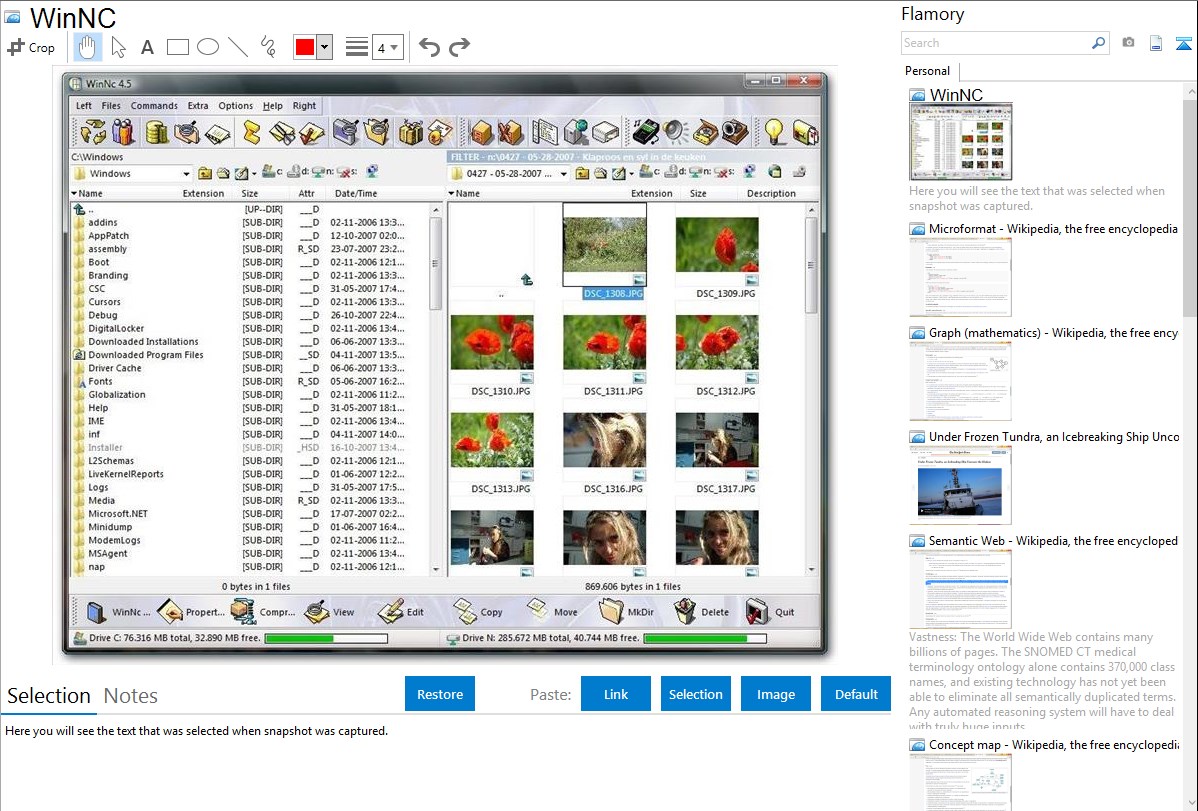Click the Copy button in WinNC bottom bar
This screenshot has width=1198, height=811.
coord(478,611)
